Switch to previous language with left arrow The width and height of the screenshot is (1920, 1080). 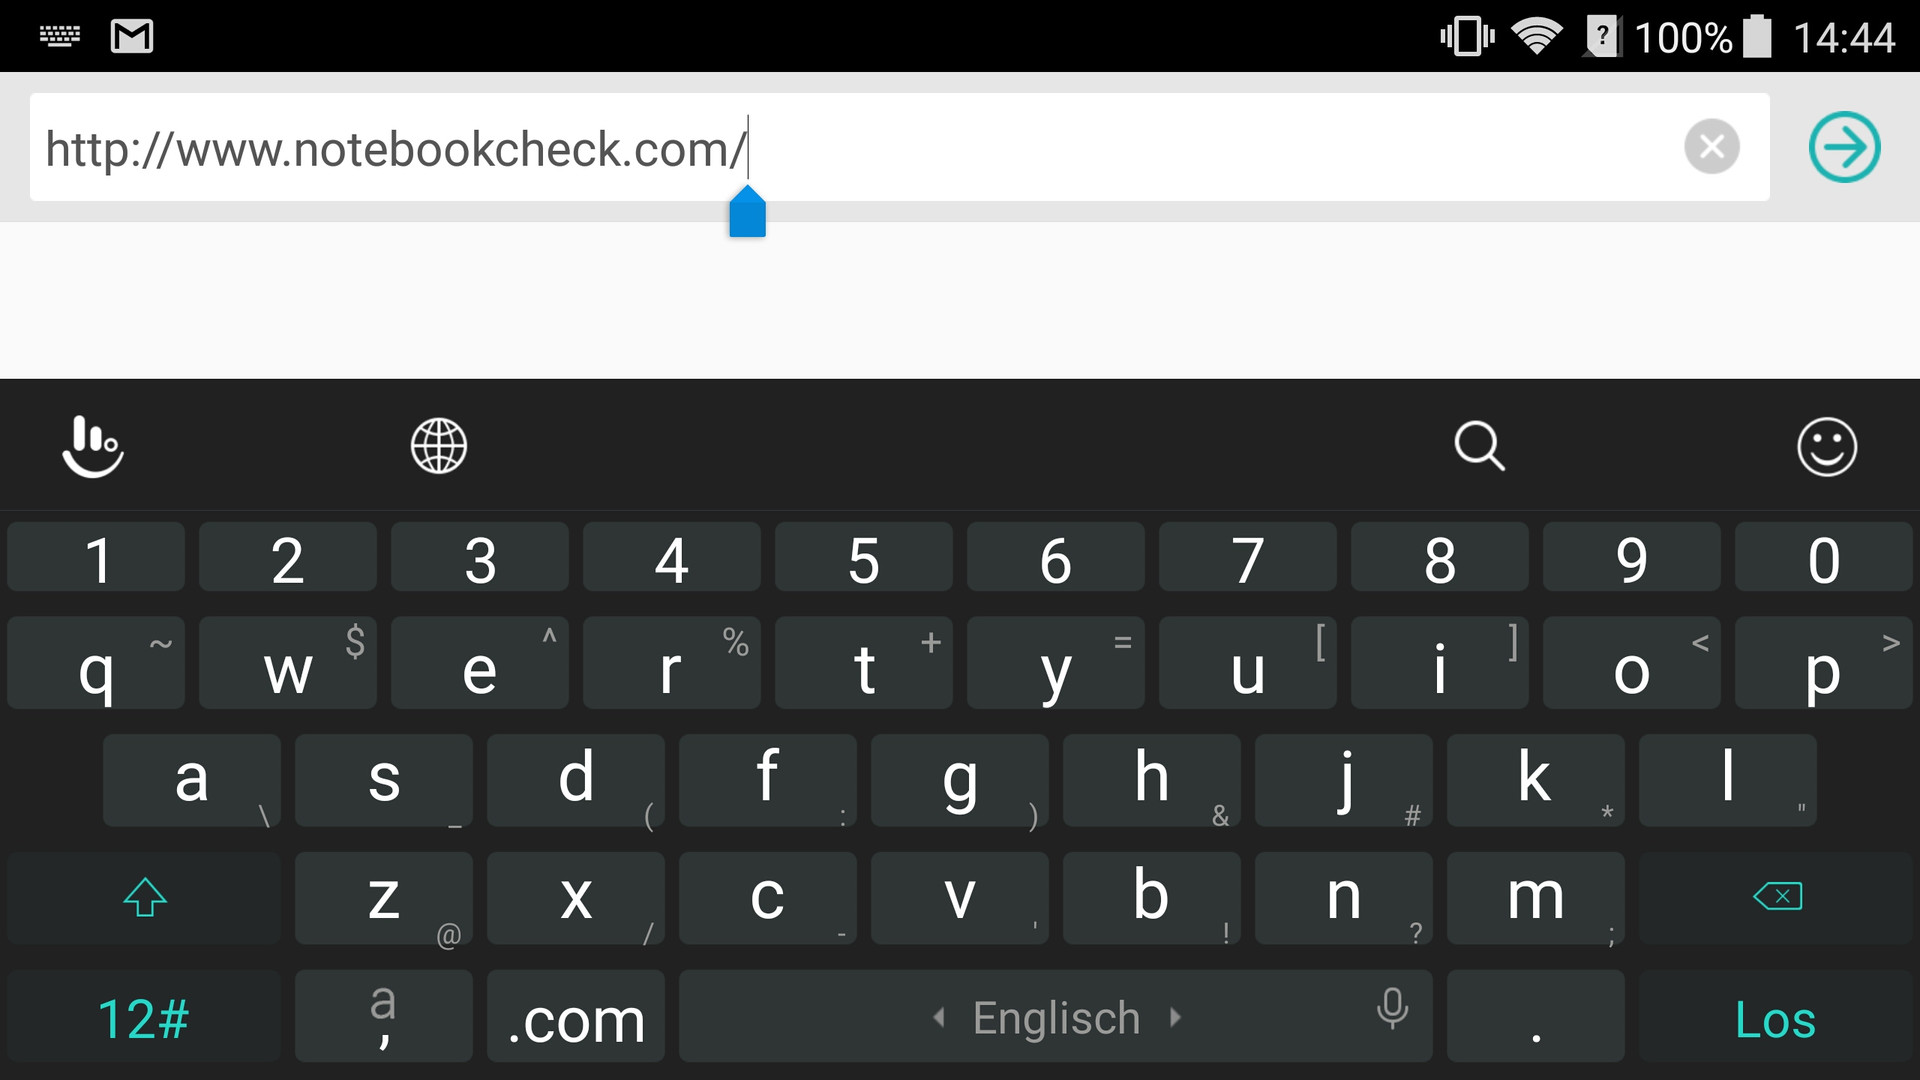(x=938, y=1018)
